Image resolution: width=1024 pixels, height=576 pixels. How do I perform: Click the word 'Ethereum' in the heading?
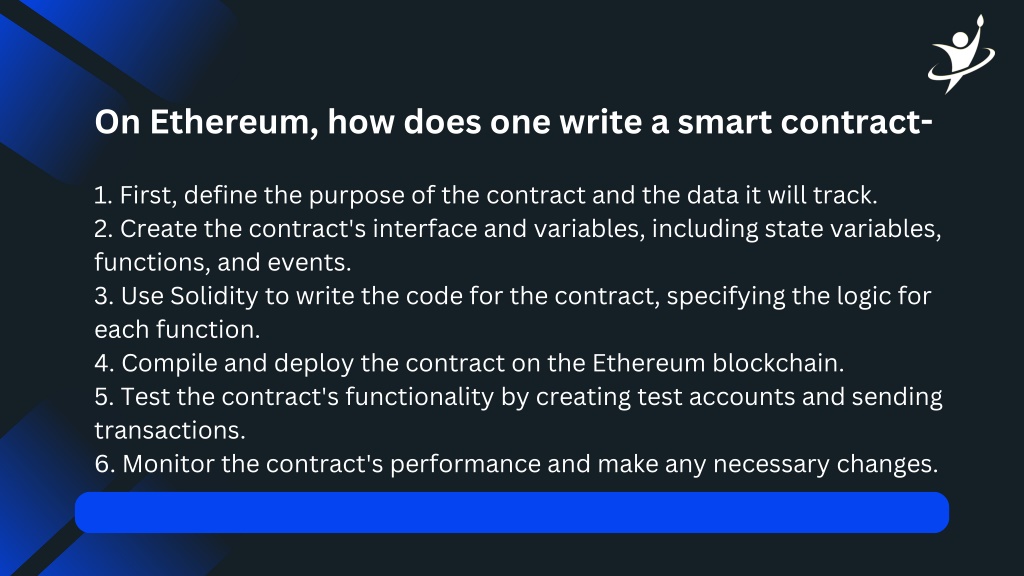(x=234, y=122)
